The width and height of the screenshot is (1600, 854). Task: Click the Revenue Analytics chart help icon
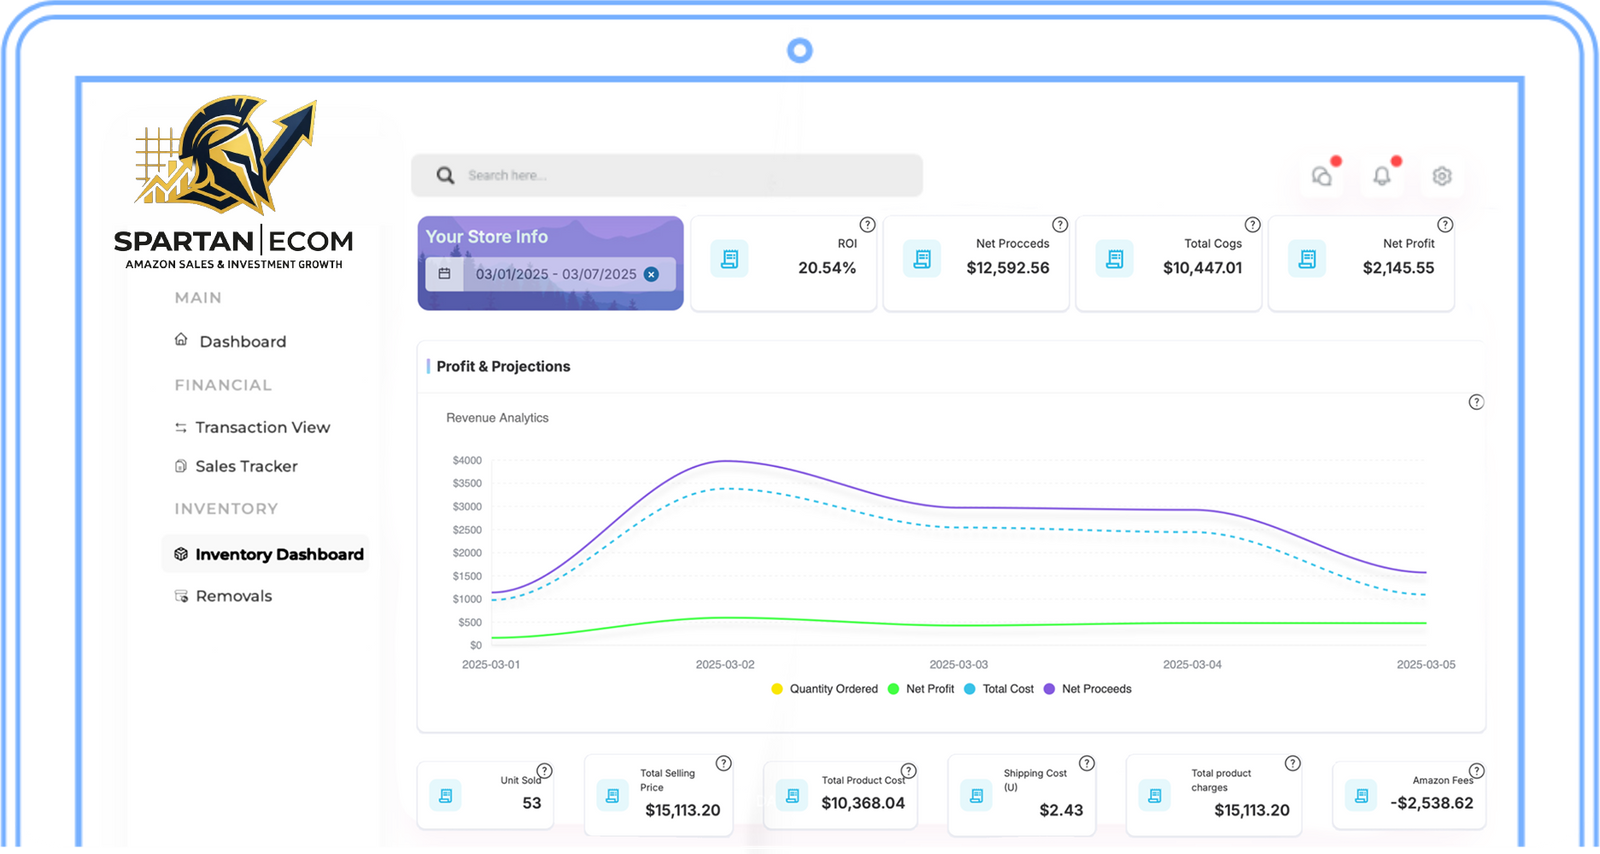tap(1476, 402)
